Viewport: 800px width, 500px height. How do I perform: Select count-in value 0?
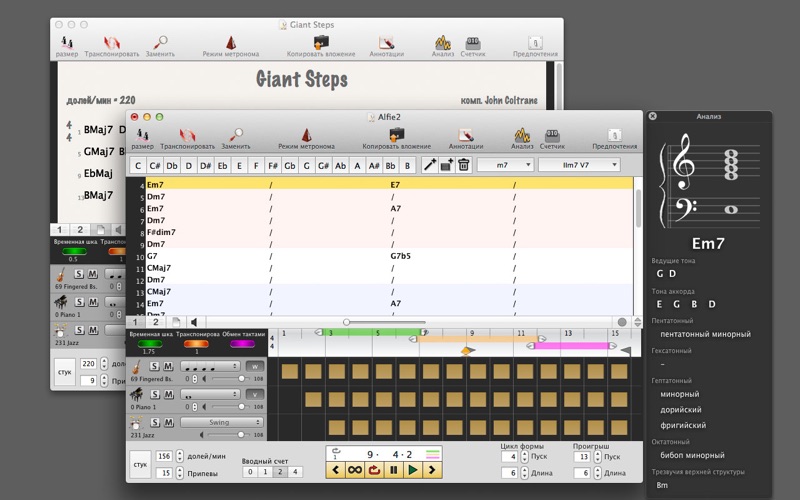(250, 472)
